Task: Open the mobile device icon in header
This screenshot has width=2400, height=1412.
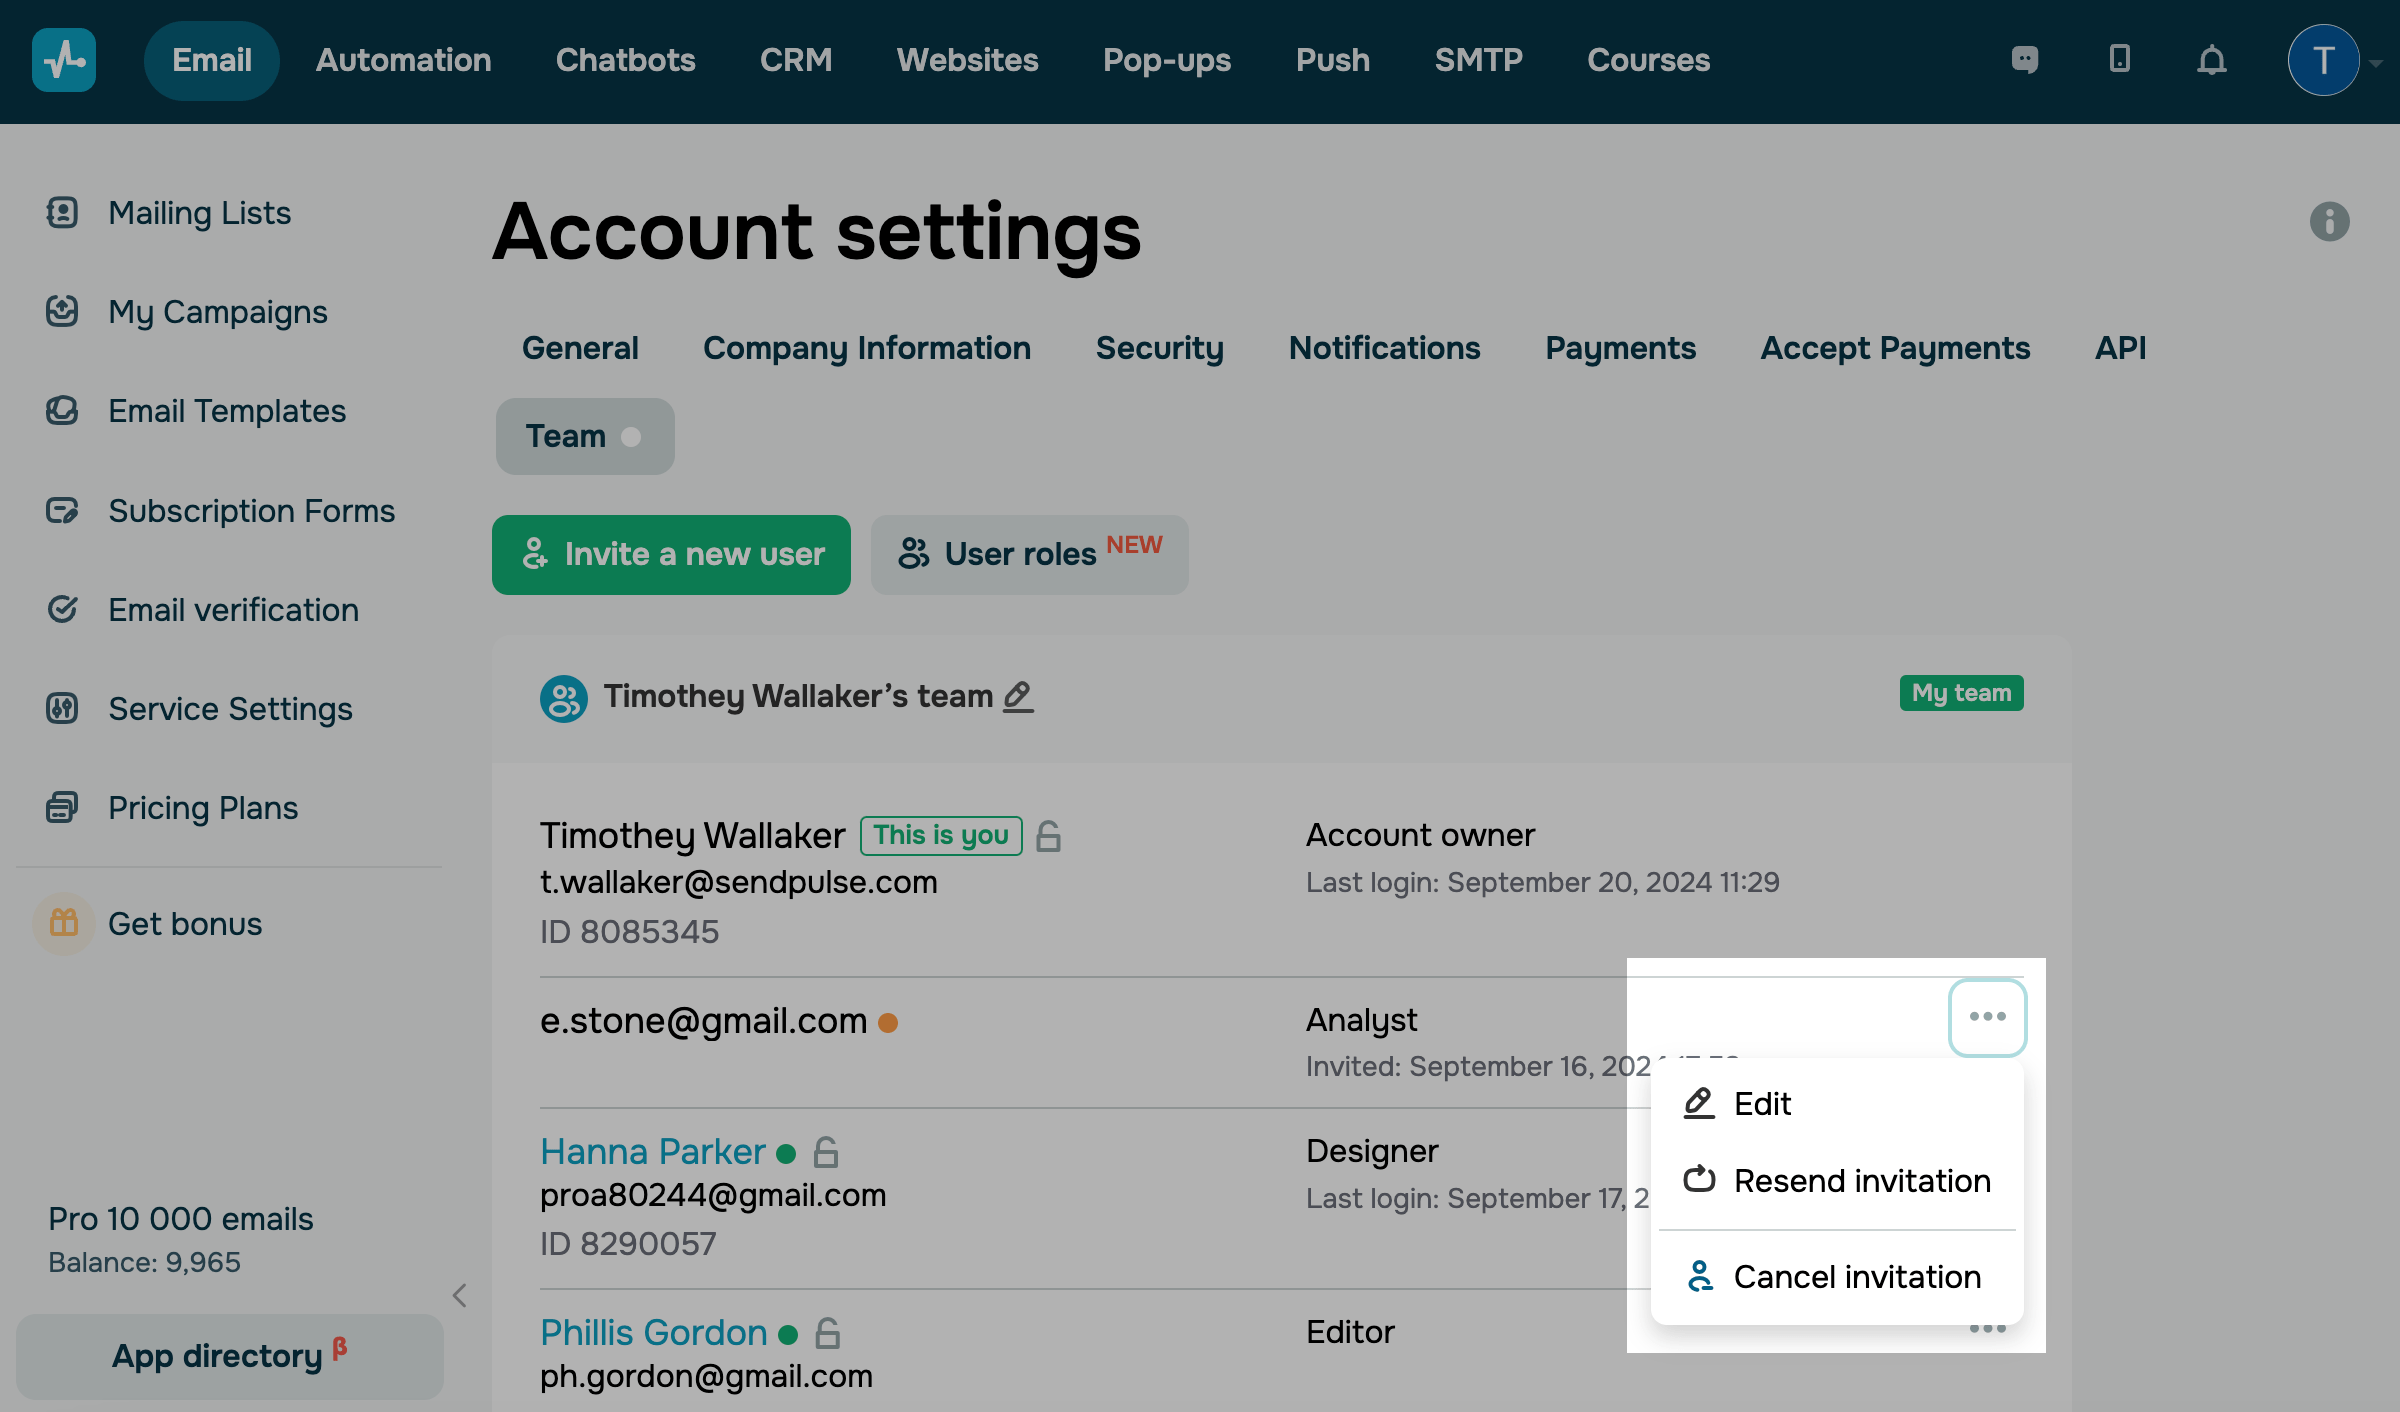Action: [2119, 60]
